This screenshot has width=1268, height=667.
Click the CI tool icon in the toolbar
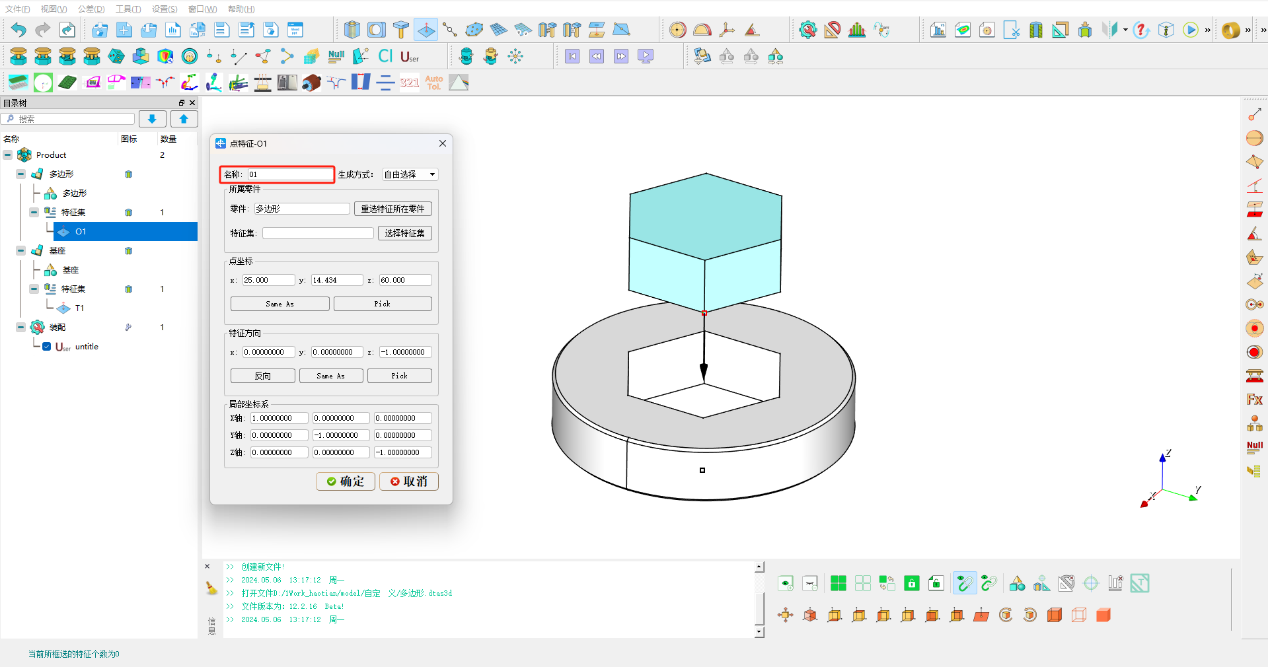click(x=386, y=56)
